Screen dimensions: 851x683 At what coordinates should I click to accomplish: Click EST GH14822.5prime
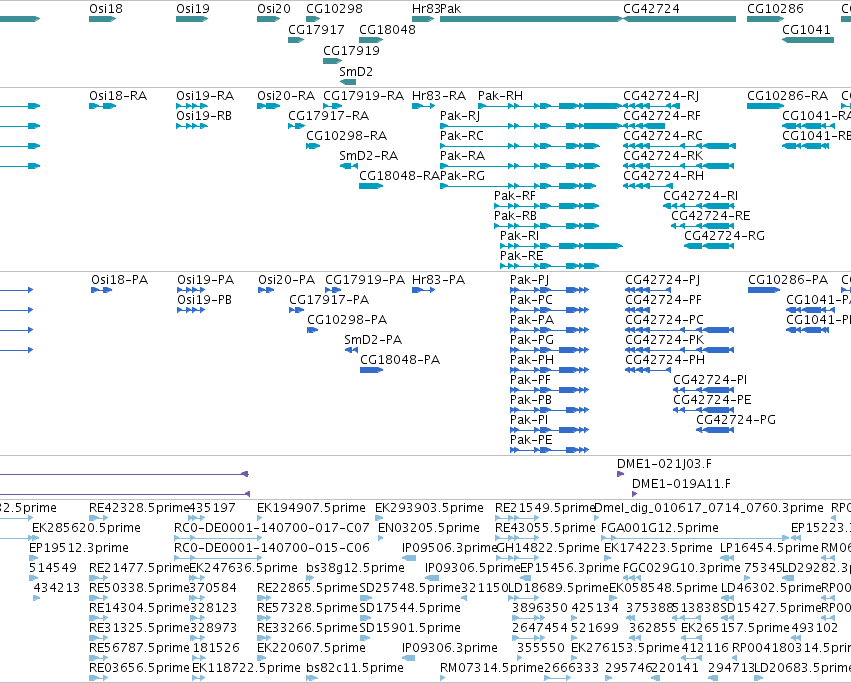pyautogui.click(x=548, y=548)
